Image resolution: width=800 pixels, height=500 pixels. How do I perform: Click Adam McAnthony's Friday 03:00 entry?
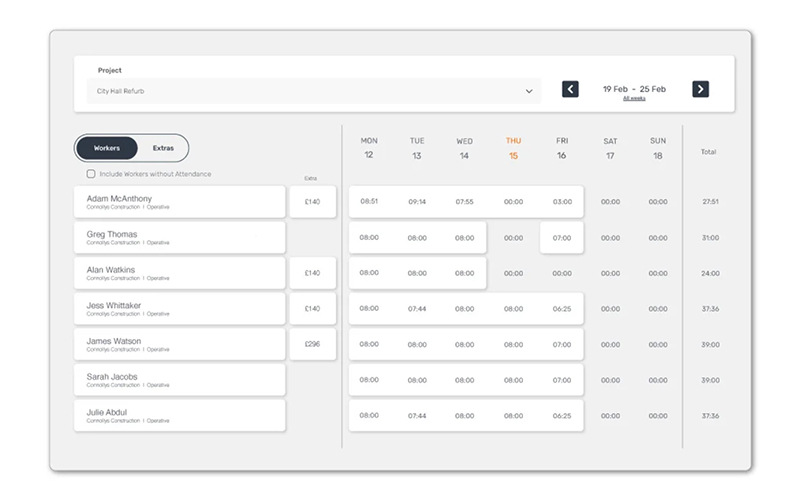562,202
